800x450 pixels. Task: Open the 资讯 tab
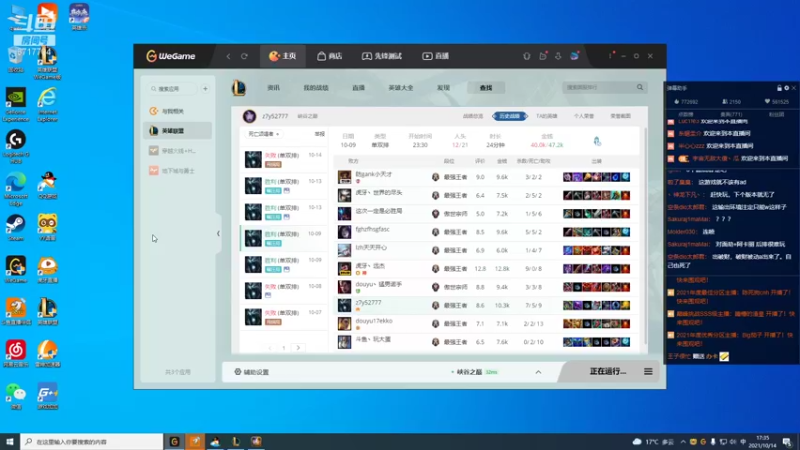[273, 88]
